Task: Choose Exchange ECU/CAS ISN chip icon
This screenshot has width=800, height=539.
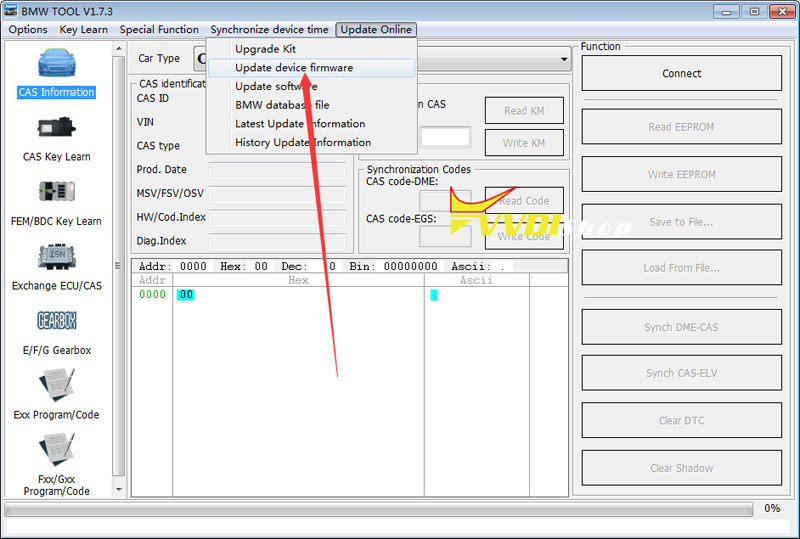Action: click(x=57, y=257)
